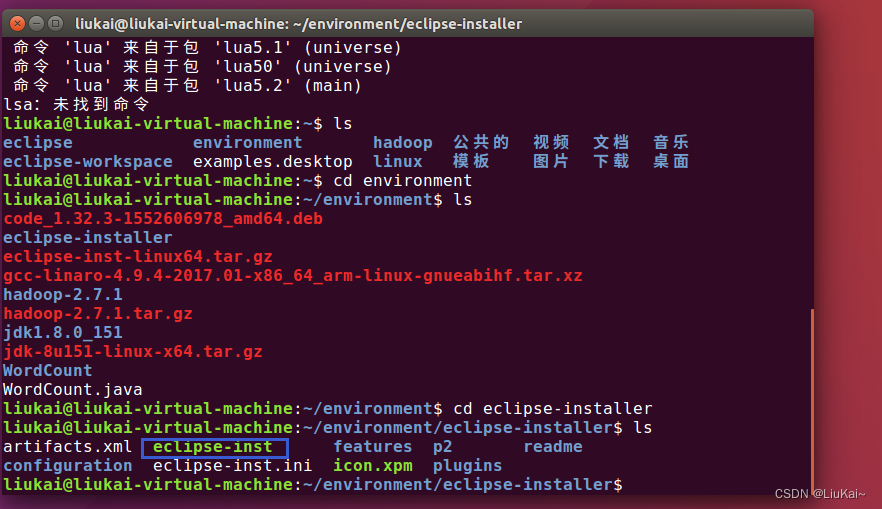The width and height of the screenshot is (882, 509).
Task: Click 'code_1.32.3-1552606978_amd64.deb' file name
Action: coord(163,218)
